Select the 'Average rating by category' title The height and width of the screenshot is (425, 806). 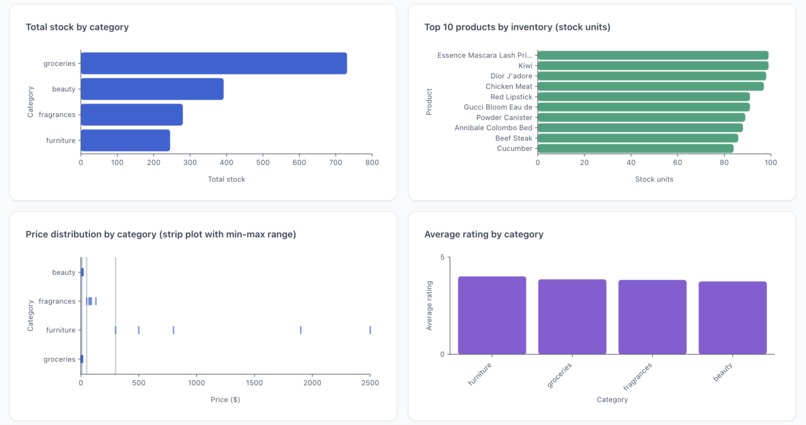tap(484, 234)
